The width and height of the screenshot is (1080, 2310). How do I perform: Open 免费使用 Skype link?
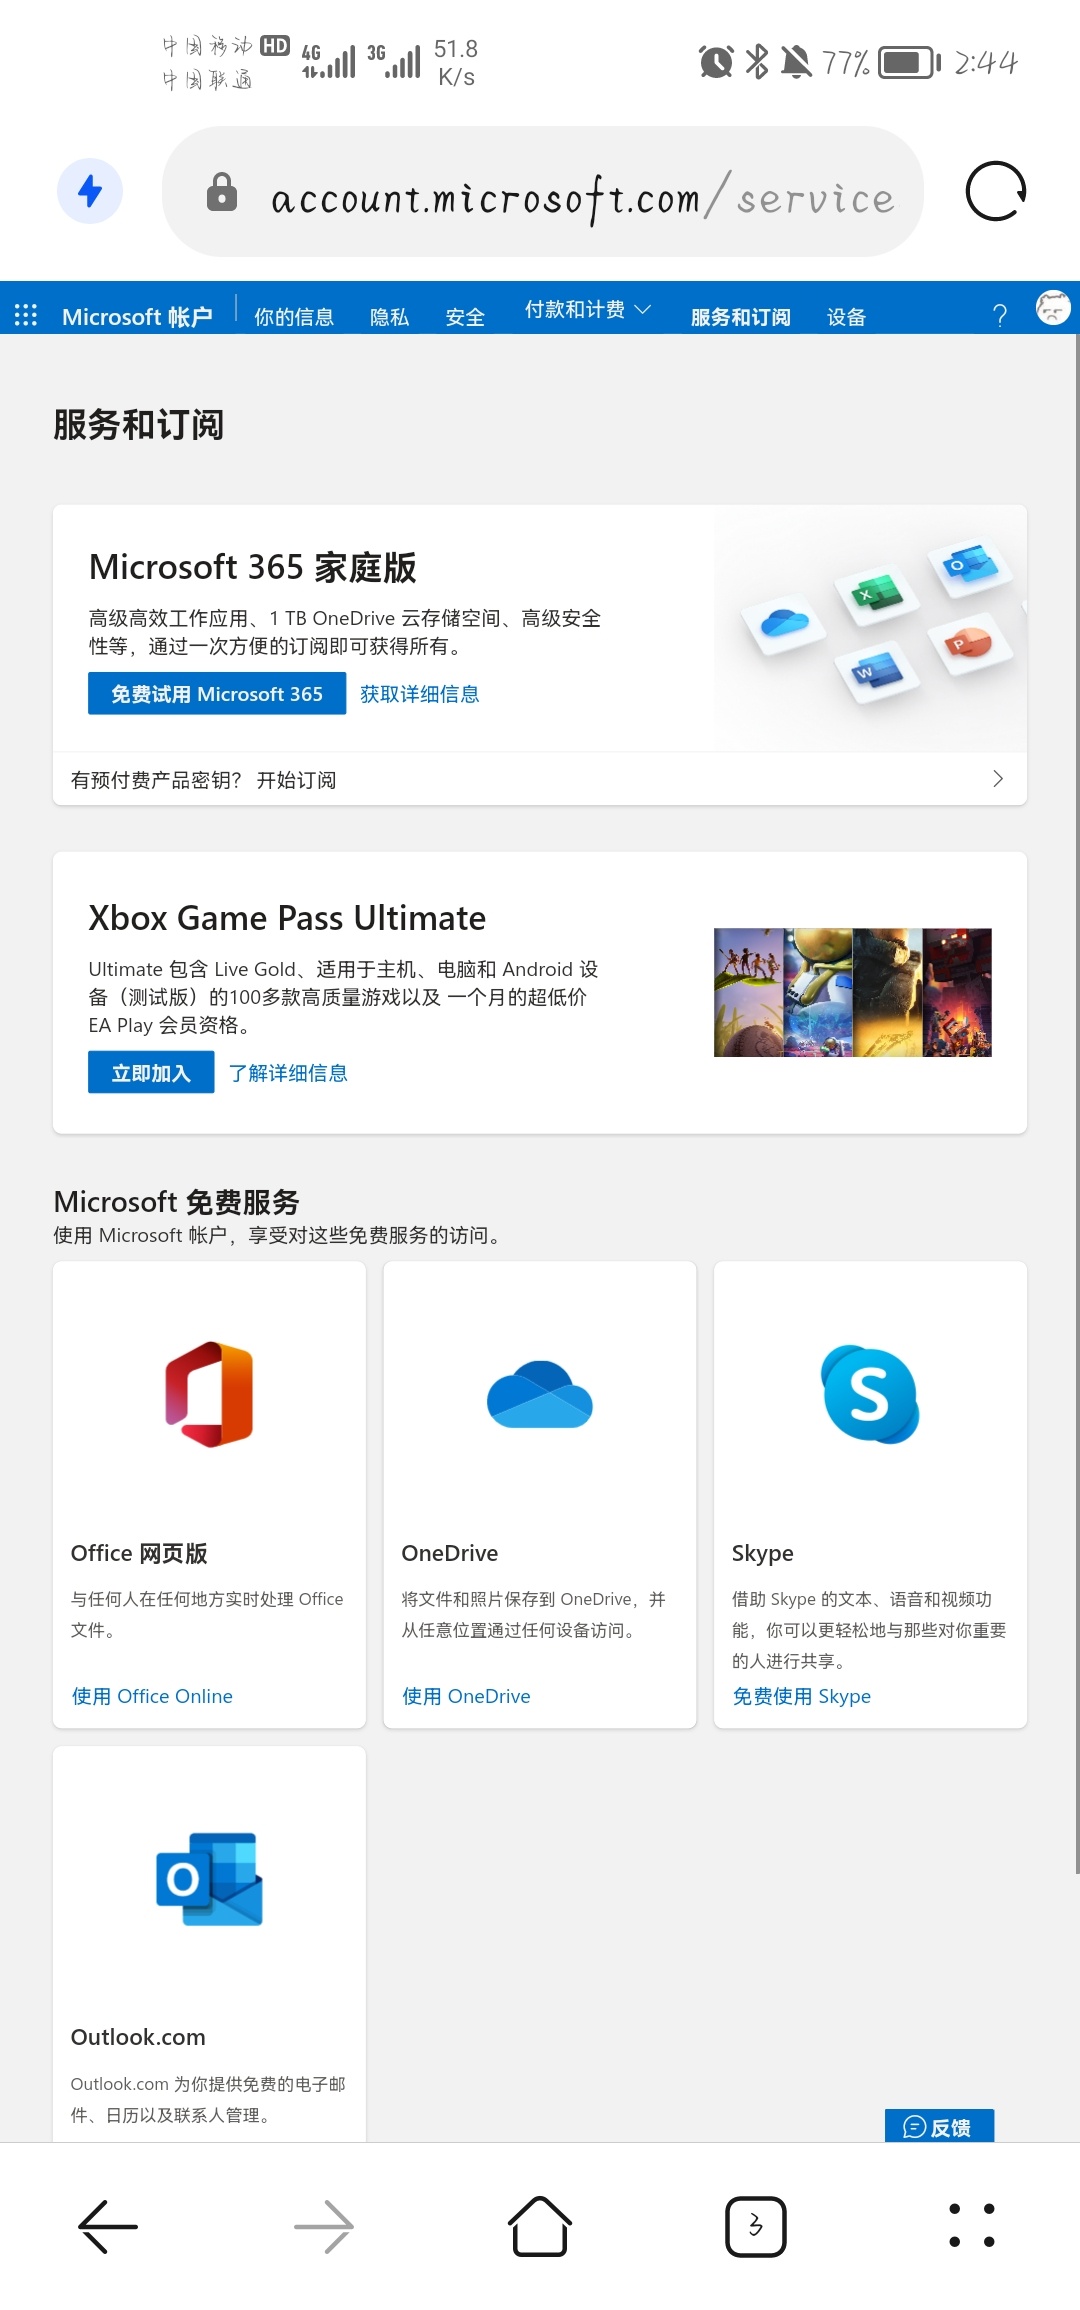tap(802, 1696)
